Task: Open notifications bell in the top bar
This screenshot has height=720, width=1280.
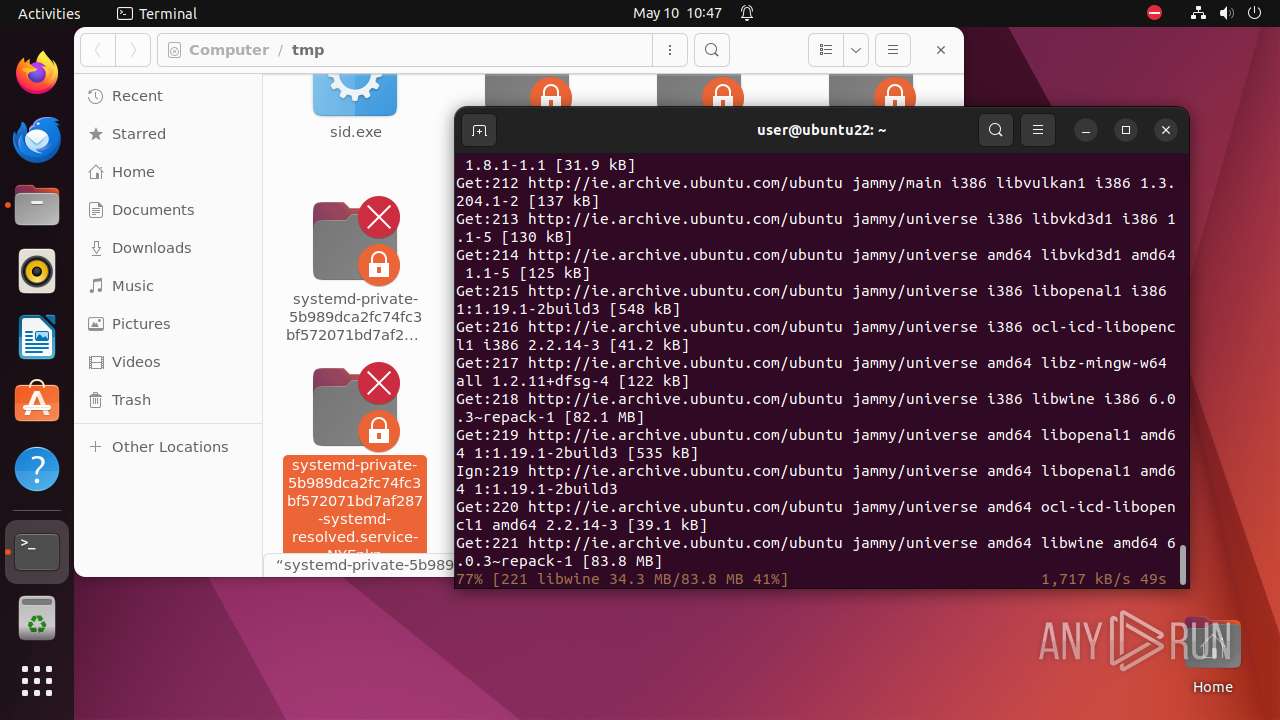Action: [x=747, y=13]
